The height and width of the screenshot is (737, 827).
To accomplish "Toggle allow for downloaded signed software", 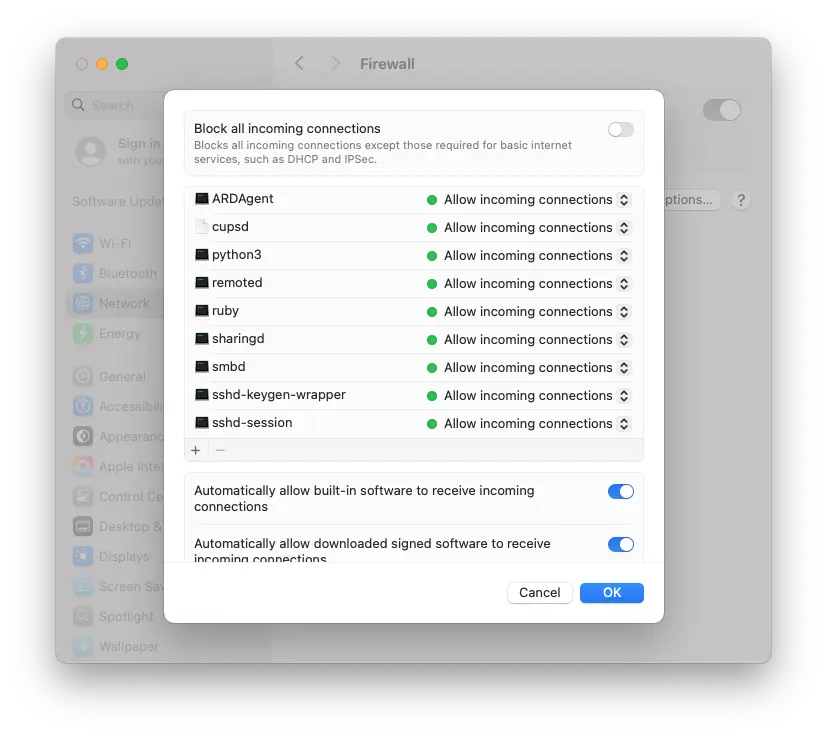I will [x=621, y=544].
